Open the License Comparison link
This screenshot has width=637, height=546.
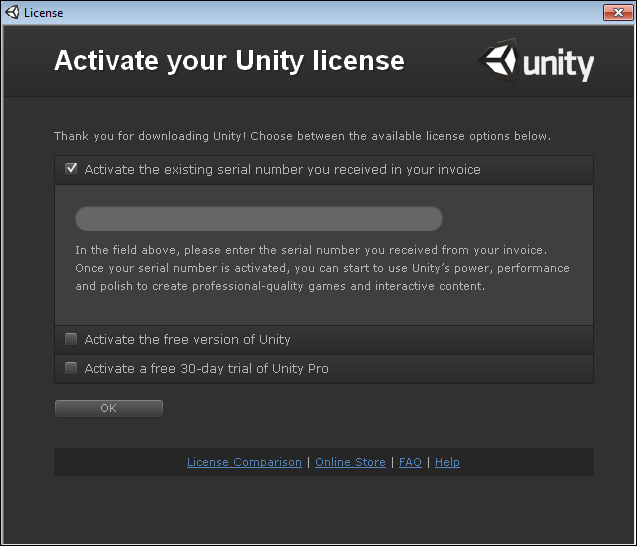244,462
